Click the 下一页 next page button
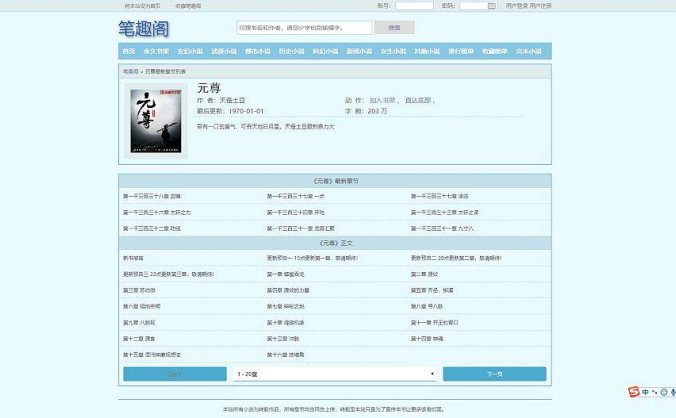Screen dimensions: 676x418 coord(494,374)
